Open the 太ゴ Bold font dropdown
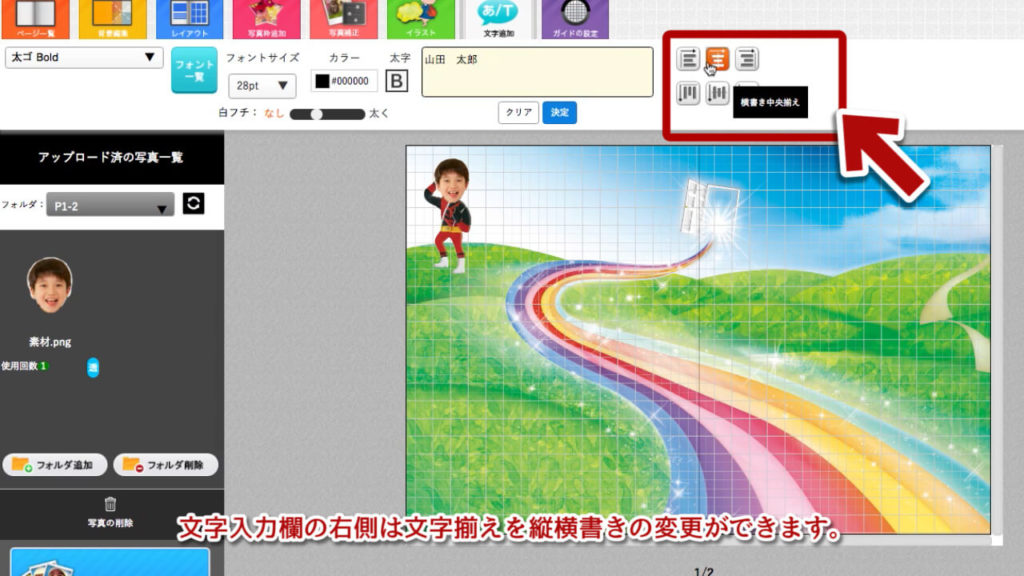Viewport: 1024px width, 576px height. pos(84,57)
